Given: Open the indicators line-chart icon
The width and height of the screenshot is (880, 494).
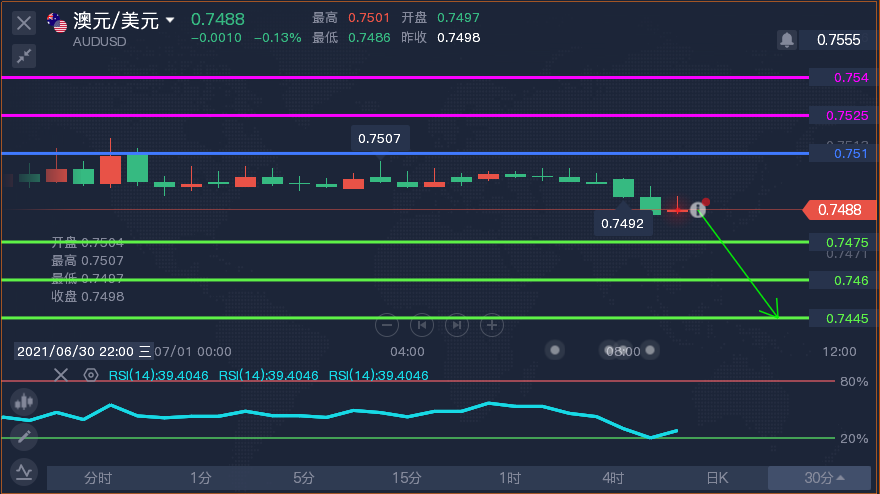Looking at the screenshot, I should click(x=24, y=472).
